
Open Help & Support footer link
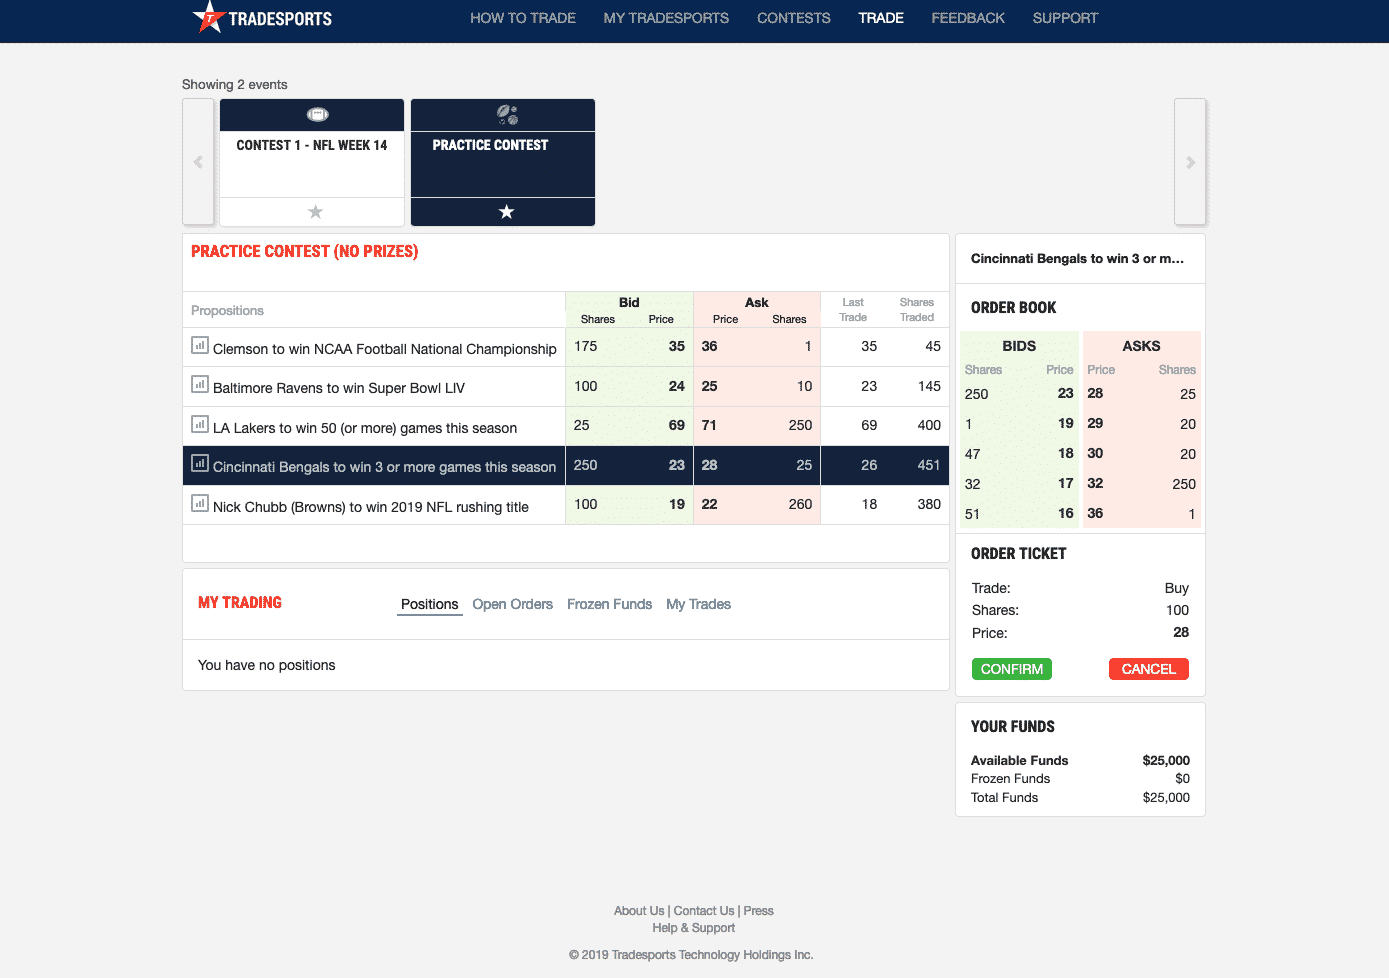(x=694, y=928)
